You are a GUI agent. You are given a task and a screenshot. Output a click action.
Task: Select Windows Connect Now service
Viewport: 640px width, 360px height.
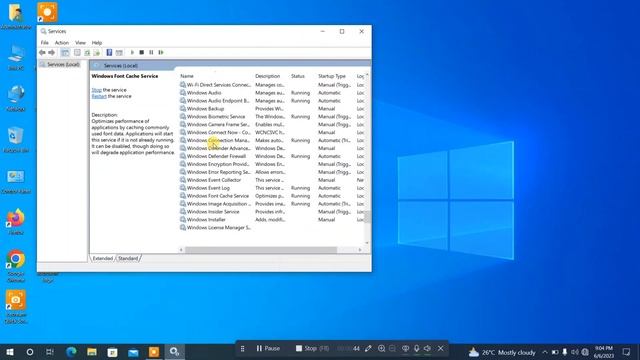[271, 132]
